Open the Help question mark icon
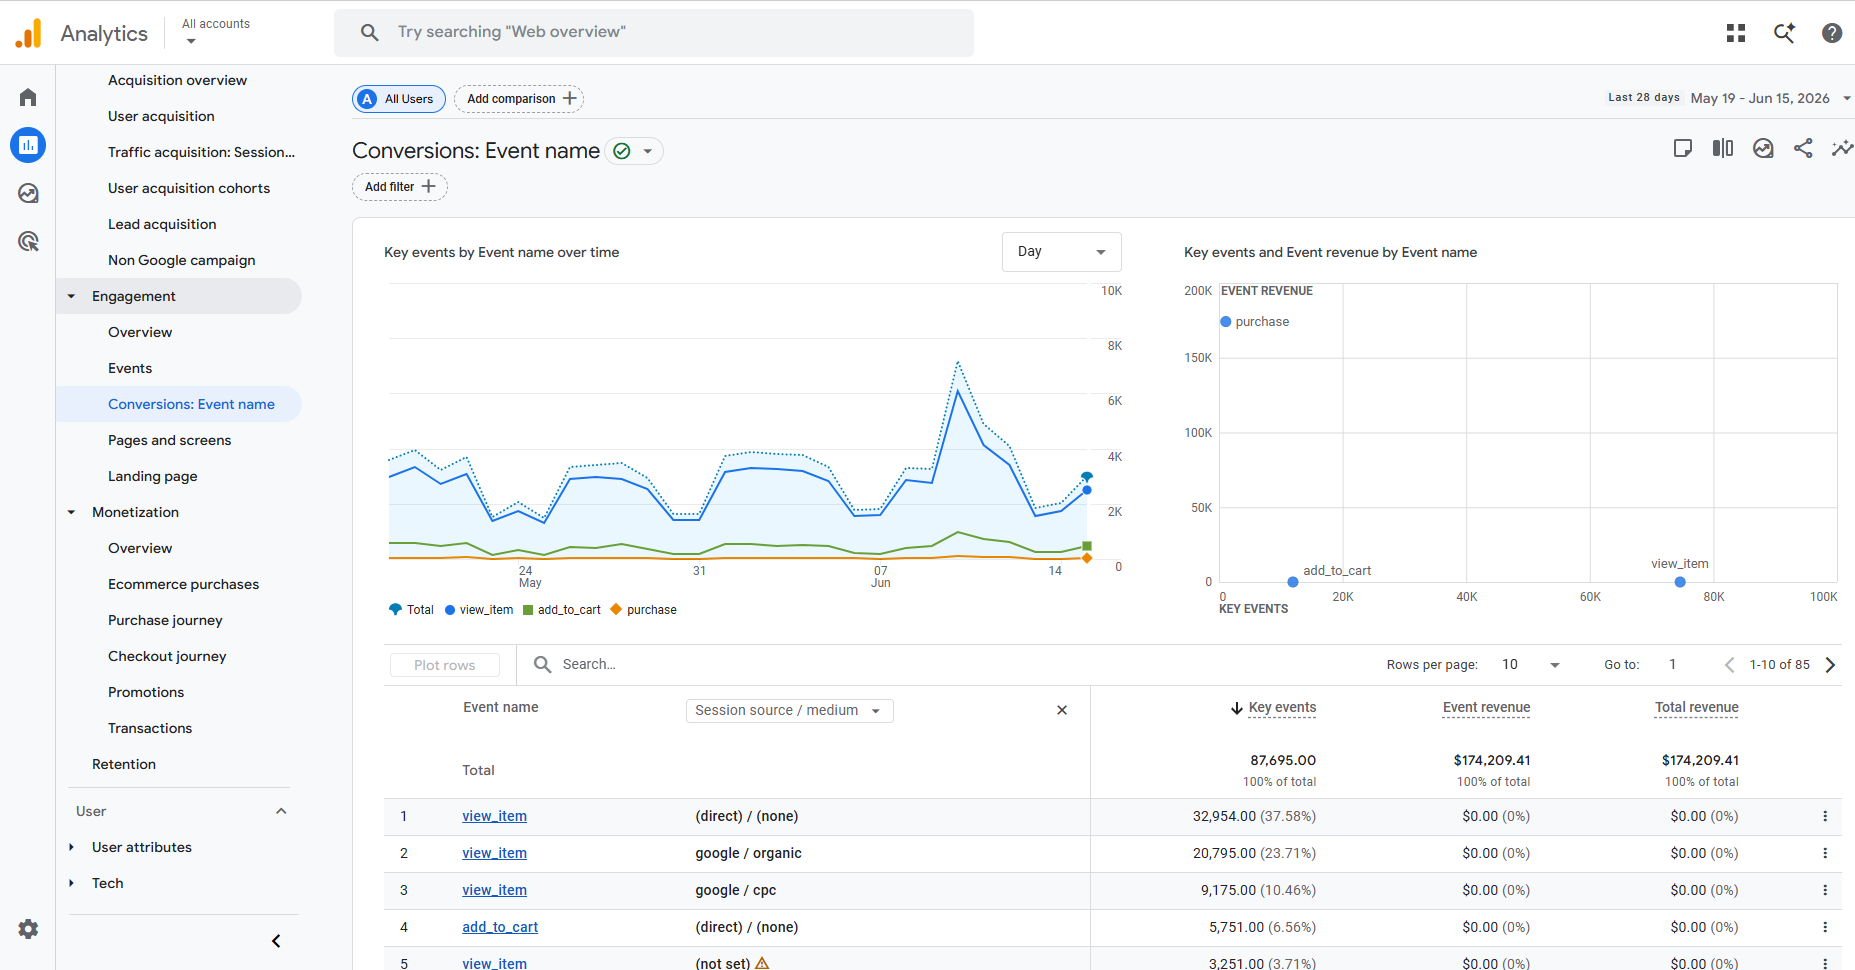The width and height of the screenshot is (1855, 970). pos(1832,33)
